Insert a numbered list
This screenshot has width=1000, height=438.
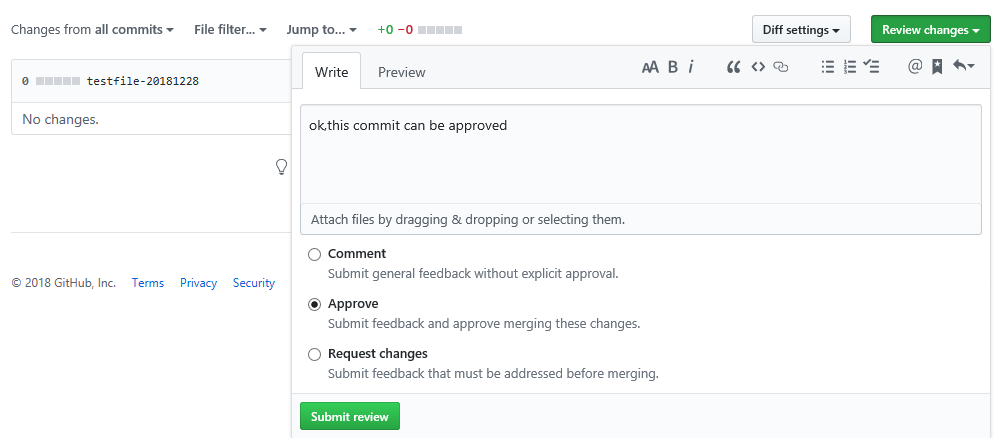point(850,67)
